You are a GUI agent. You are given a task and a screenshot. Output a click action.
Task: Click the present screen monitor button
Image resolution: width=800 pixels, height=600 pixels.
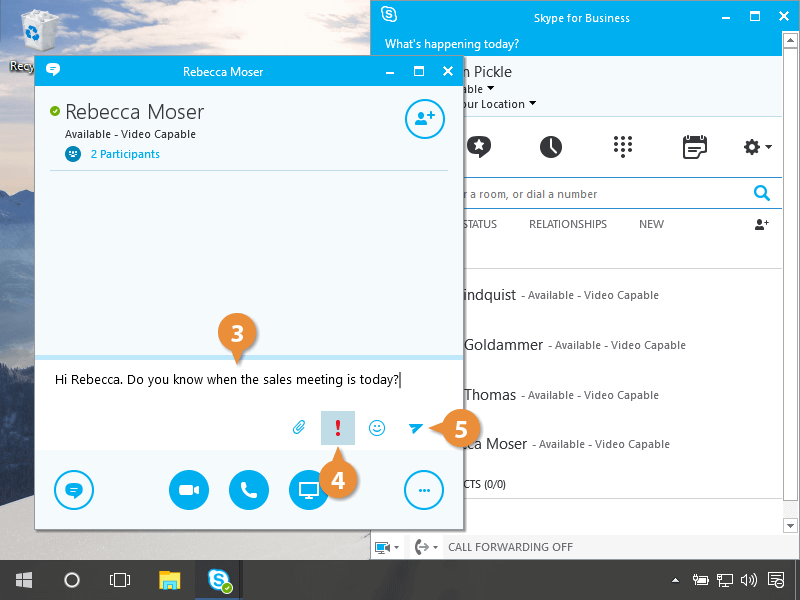pyautogui.click(x=308, y=490)
